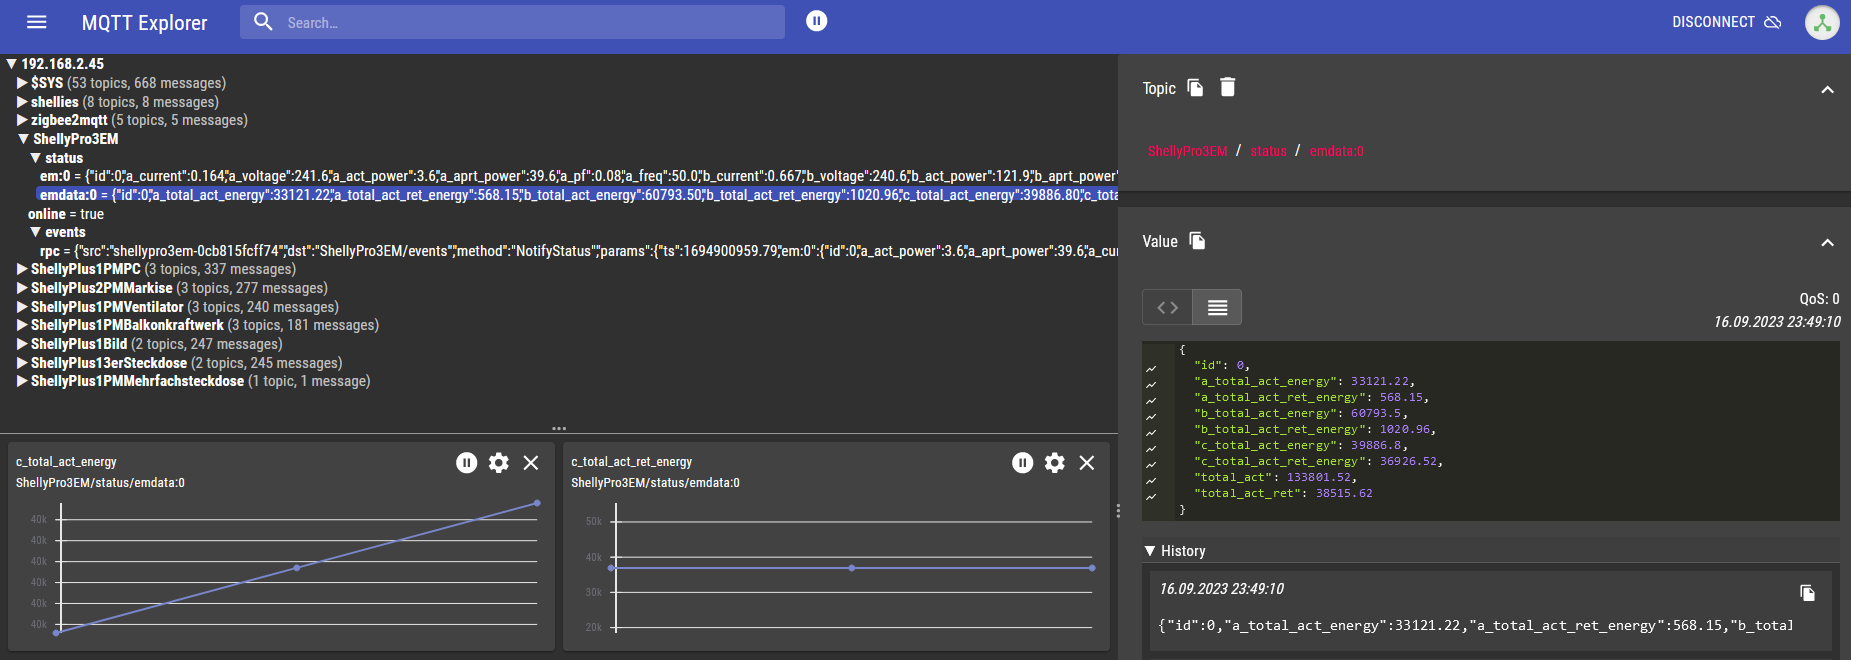Select the highlighted emdata:0 topic row
The width and height of the screenshot is (1851, 660).
tap(577, 195)
